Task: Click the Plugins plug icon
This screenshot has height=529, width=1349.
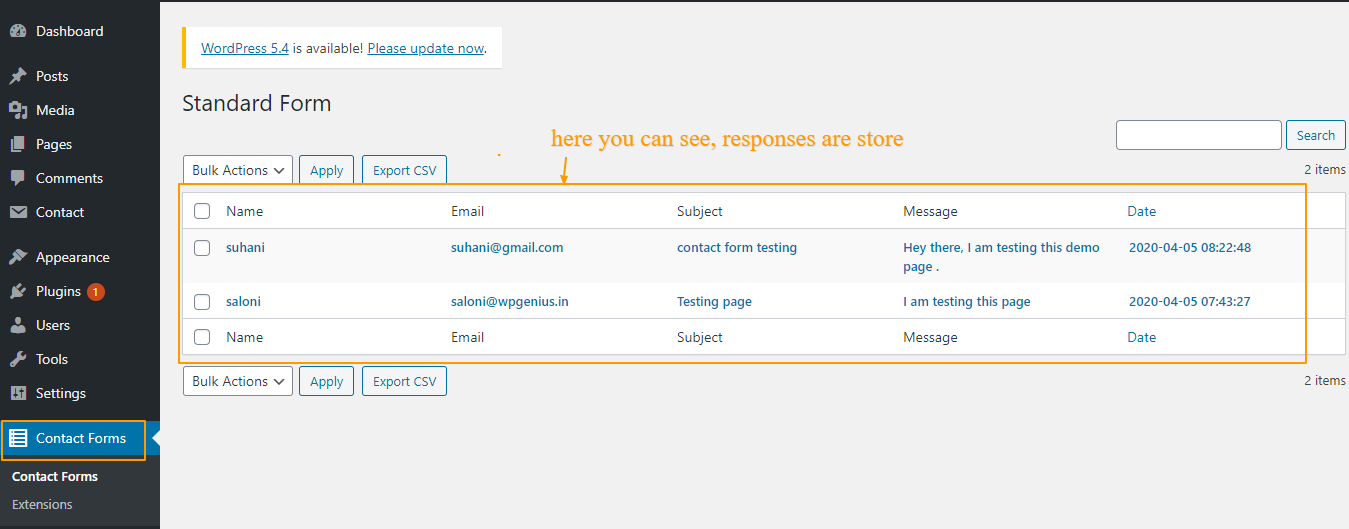Action: tap(17, 291)
